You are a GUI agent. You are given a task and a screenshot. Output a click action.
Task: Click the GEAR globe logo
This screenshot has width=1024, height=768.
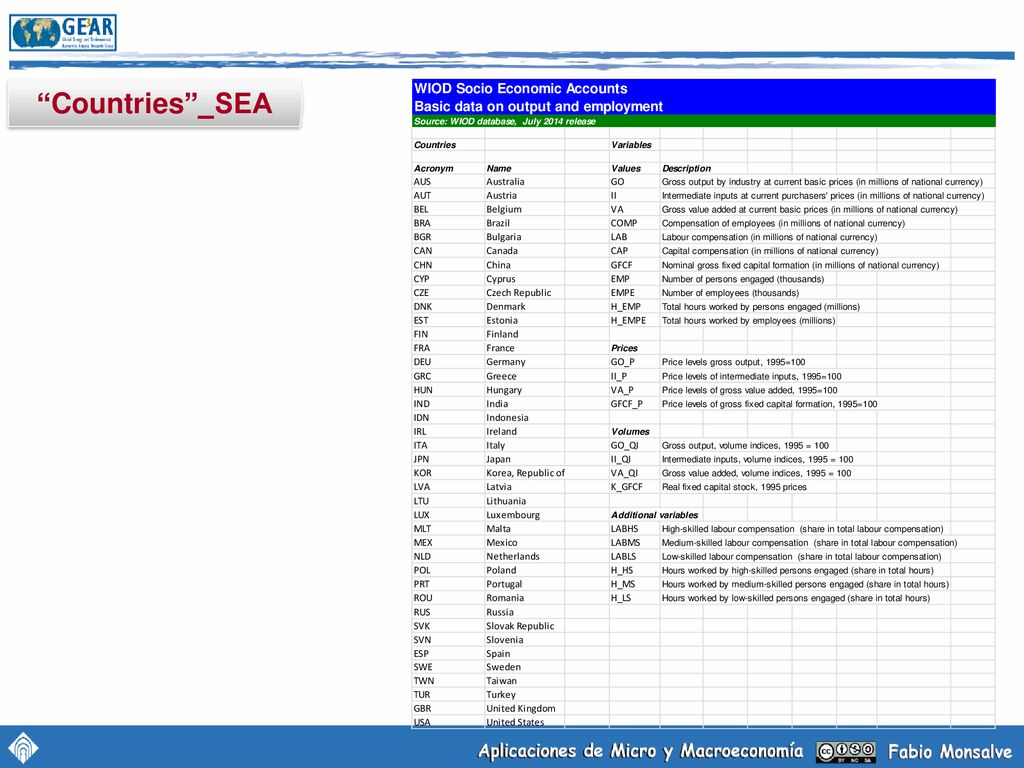[63, 33]
